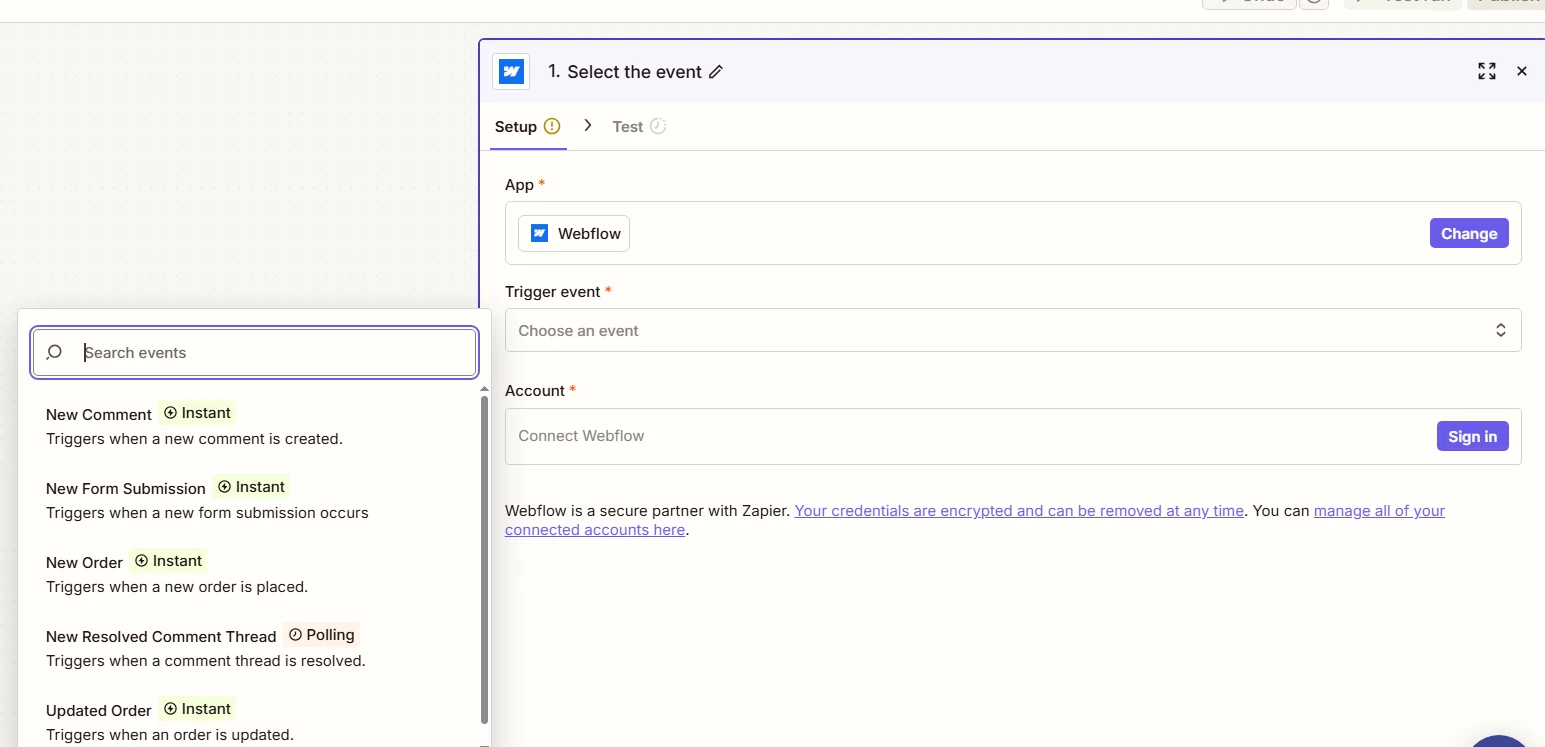
Task: Click the '1. Select the event' title
Action: point(625,72)
